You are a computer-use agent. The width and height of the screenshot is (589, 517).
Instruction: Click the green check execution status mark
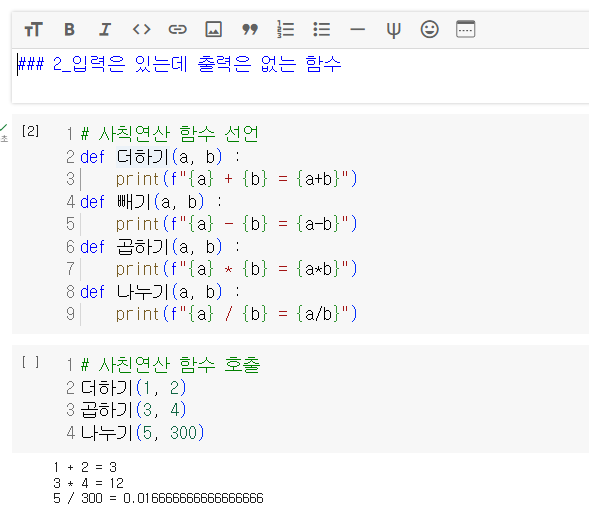point(4,128)
